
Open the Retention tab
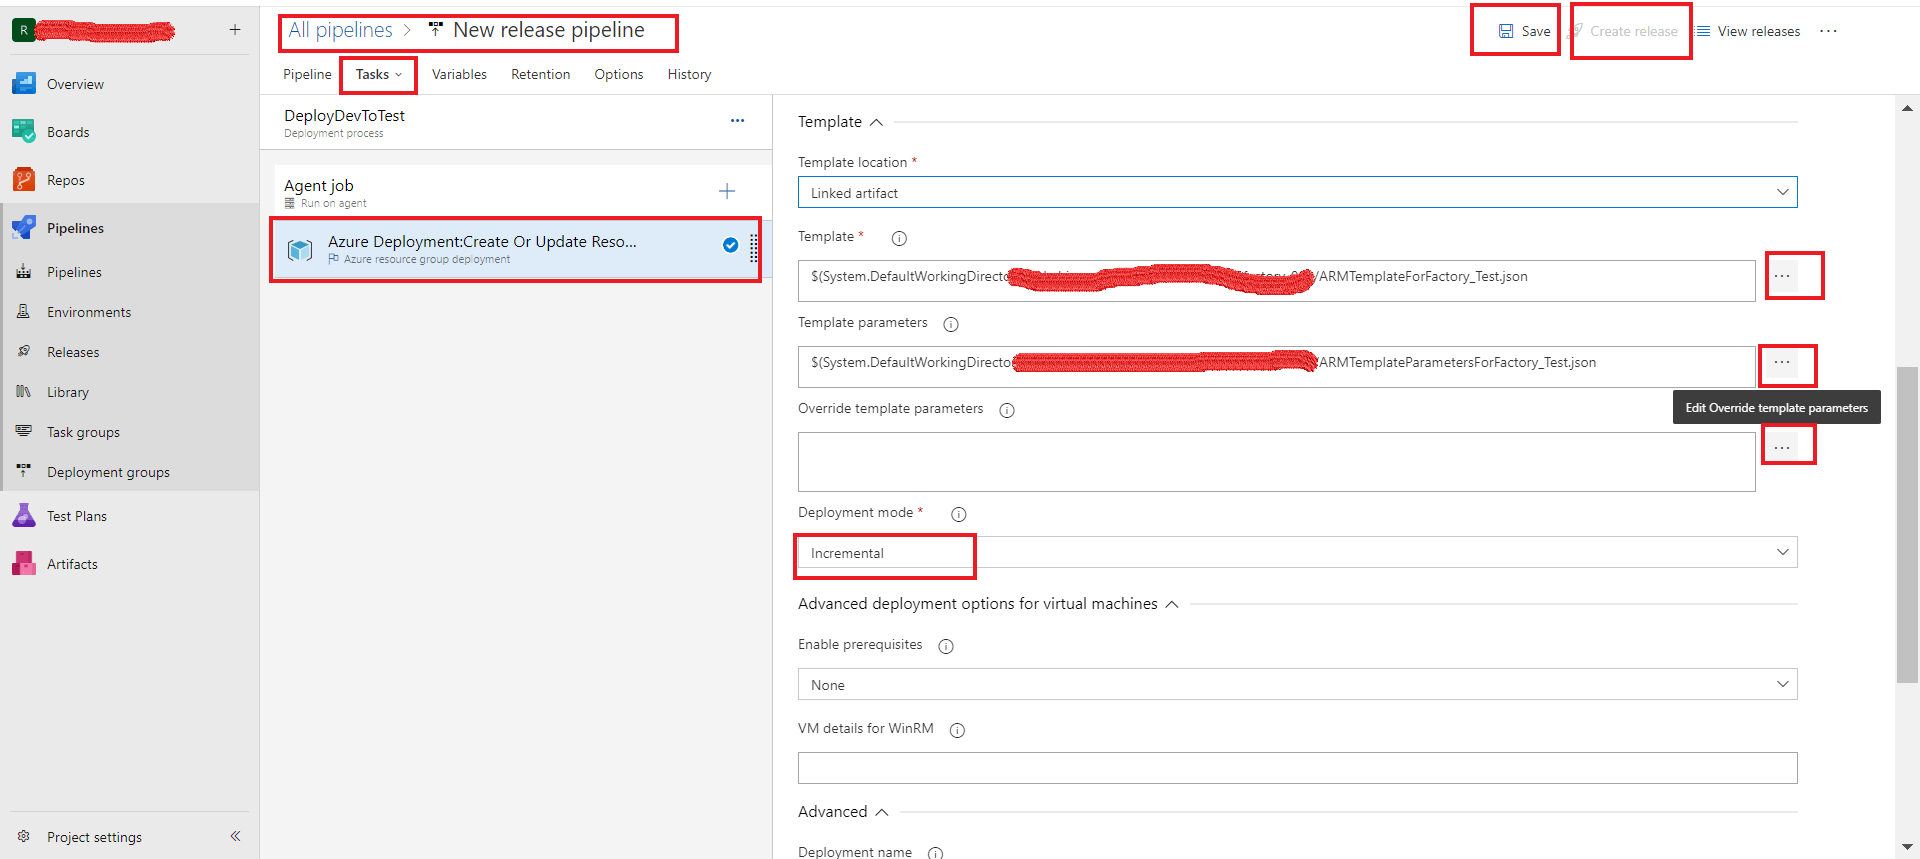(x=540, y=74)
